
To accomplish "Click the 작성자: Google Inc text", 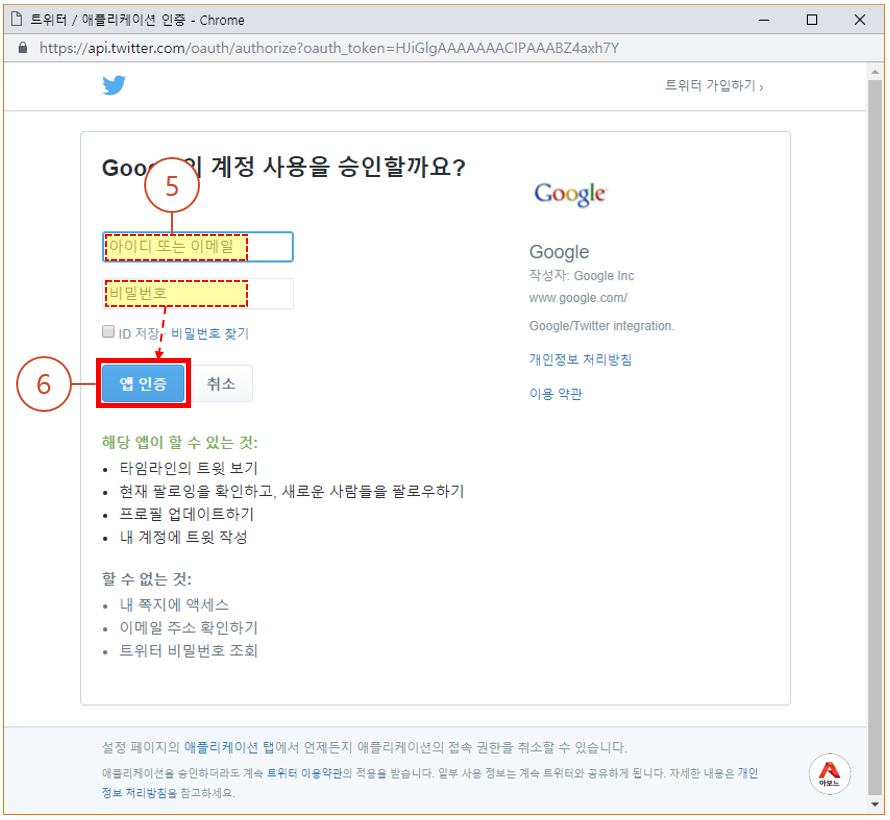I will pos(581,276).
